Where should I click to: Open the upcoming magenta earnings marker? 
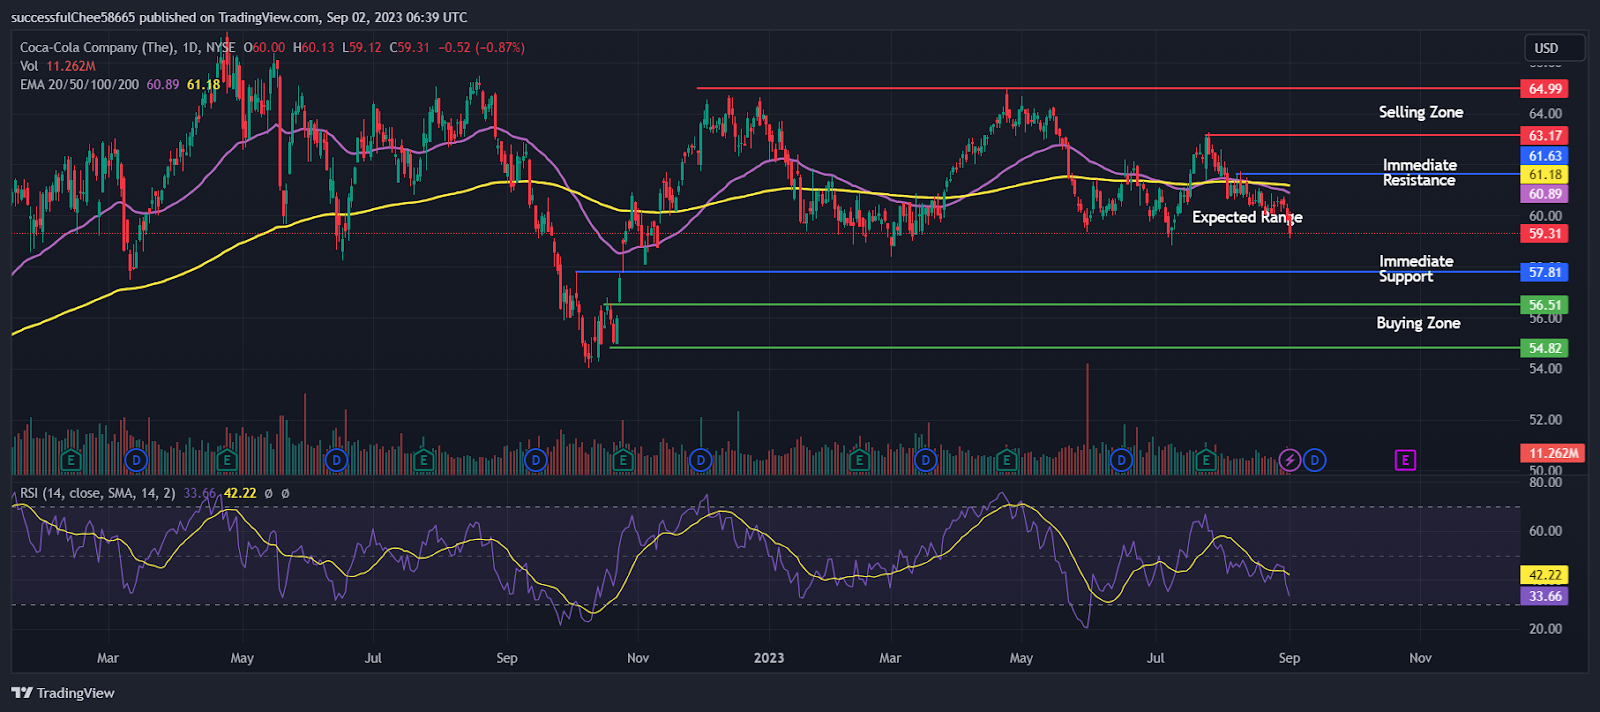click(1405, 460)
